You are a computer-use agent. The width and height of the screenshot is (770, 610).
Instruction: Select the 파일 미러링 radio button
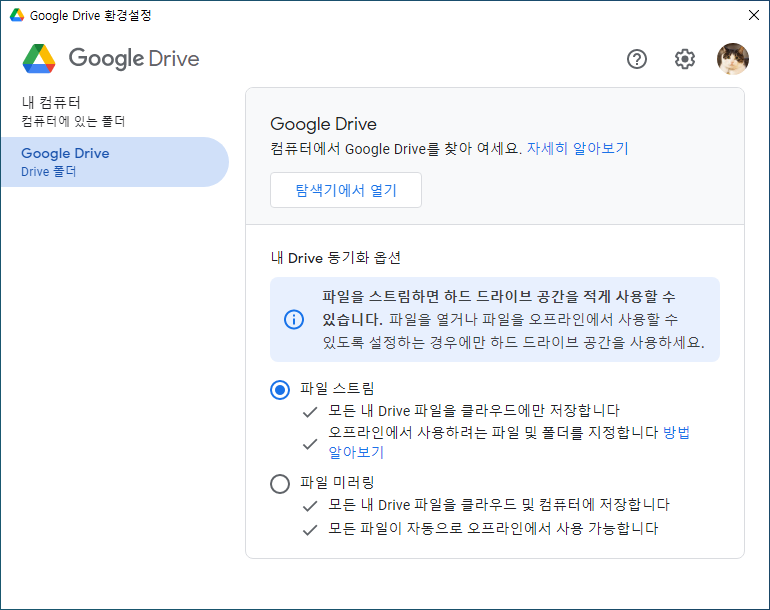280,483
